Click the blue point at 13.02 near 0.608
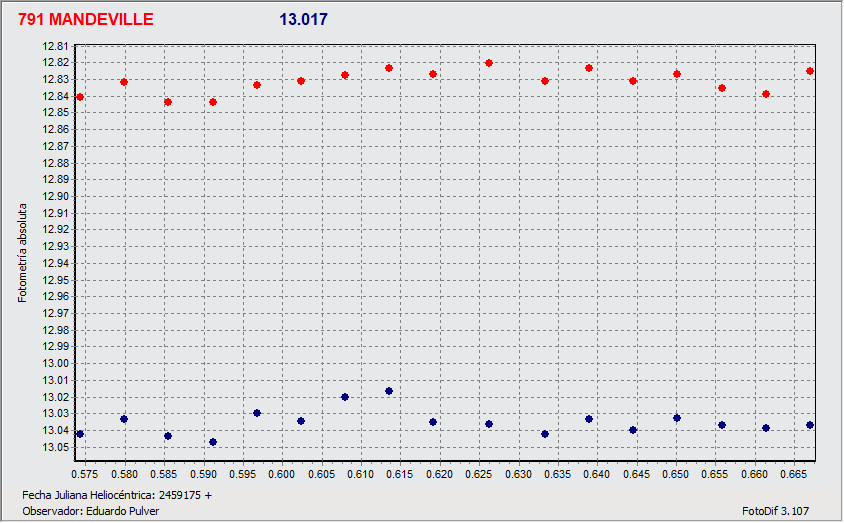The image size is (844, 523). 345,397
